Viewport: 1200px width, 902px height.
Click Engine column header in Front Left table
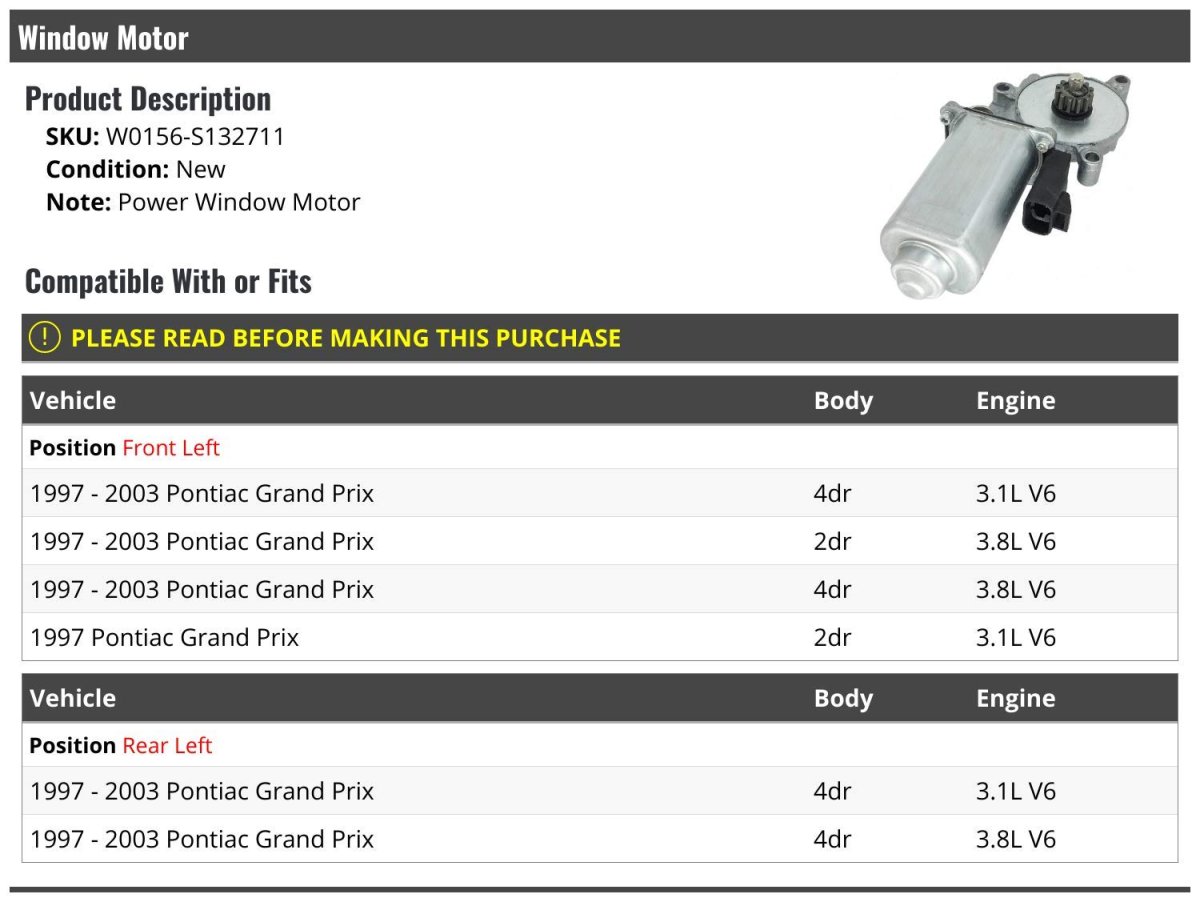pyautogui.click(x=1015, y=401)
